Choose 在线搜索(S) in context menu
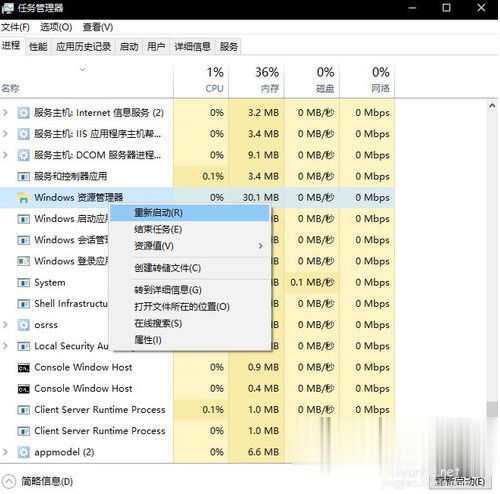The height and width of the screenshot is (494, 500). point(190,323)
